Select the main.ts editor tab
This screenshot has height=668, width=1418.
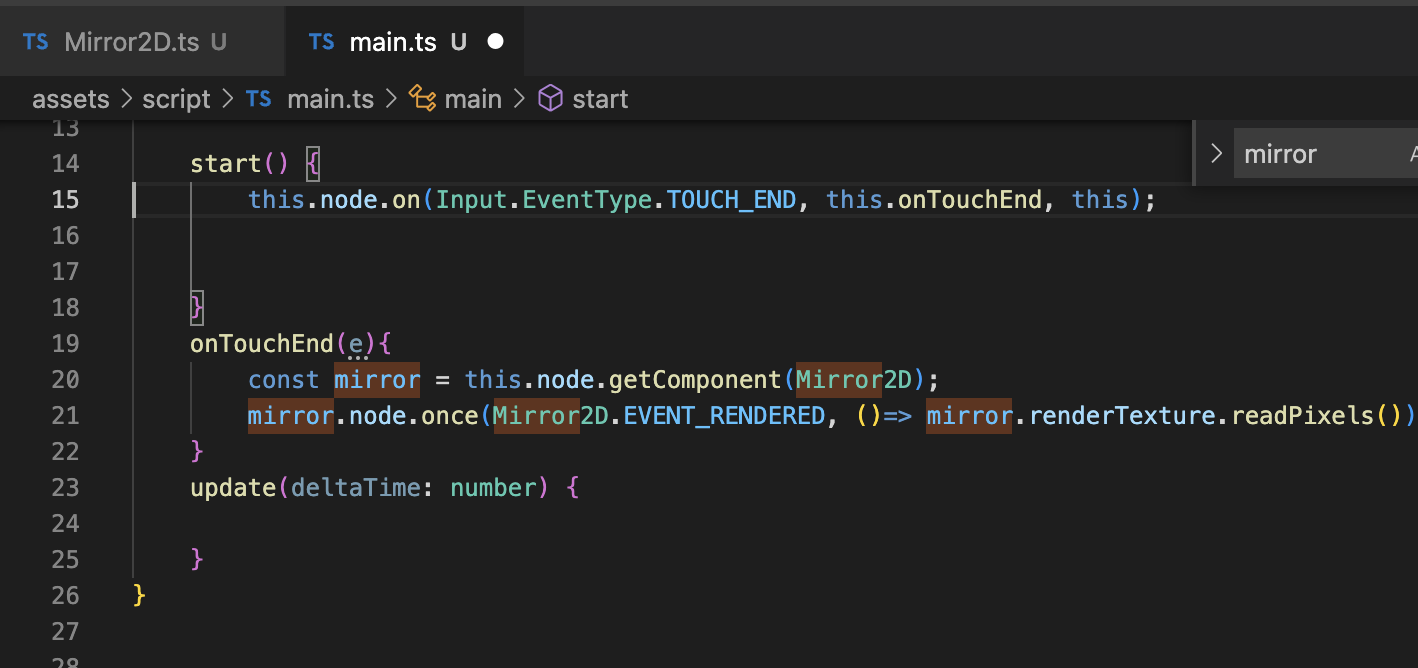(x=393, y=42)
